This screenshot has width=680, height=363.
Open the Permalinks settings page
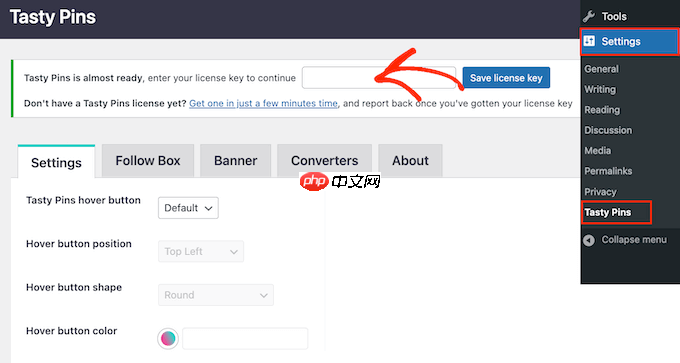pos(608,171)
